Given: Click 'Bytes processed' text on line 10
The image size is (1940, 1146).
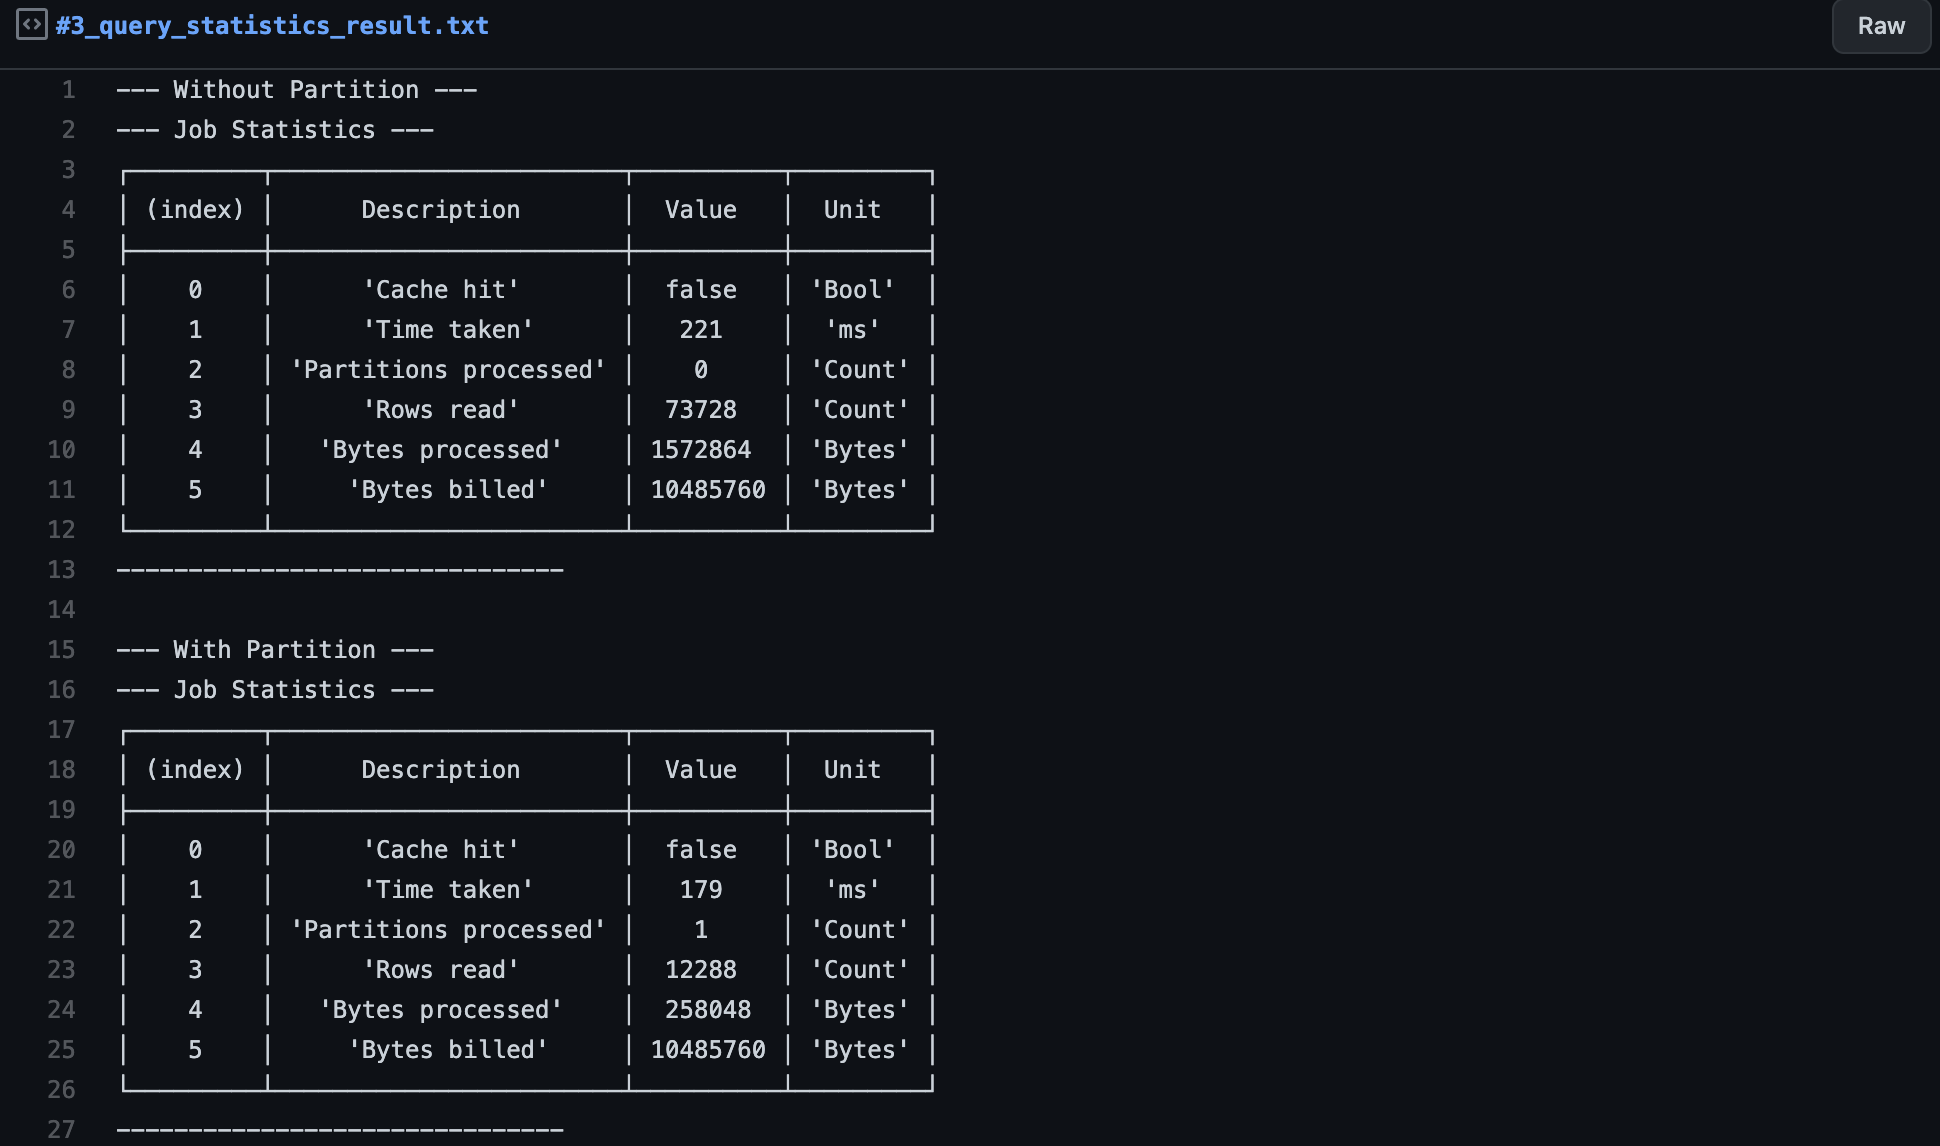Looking at the screenshot, I should [441, 450].
